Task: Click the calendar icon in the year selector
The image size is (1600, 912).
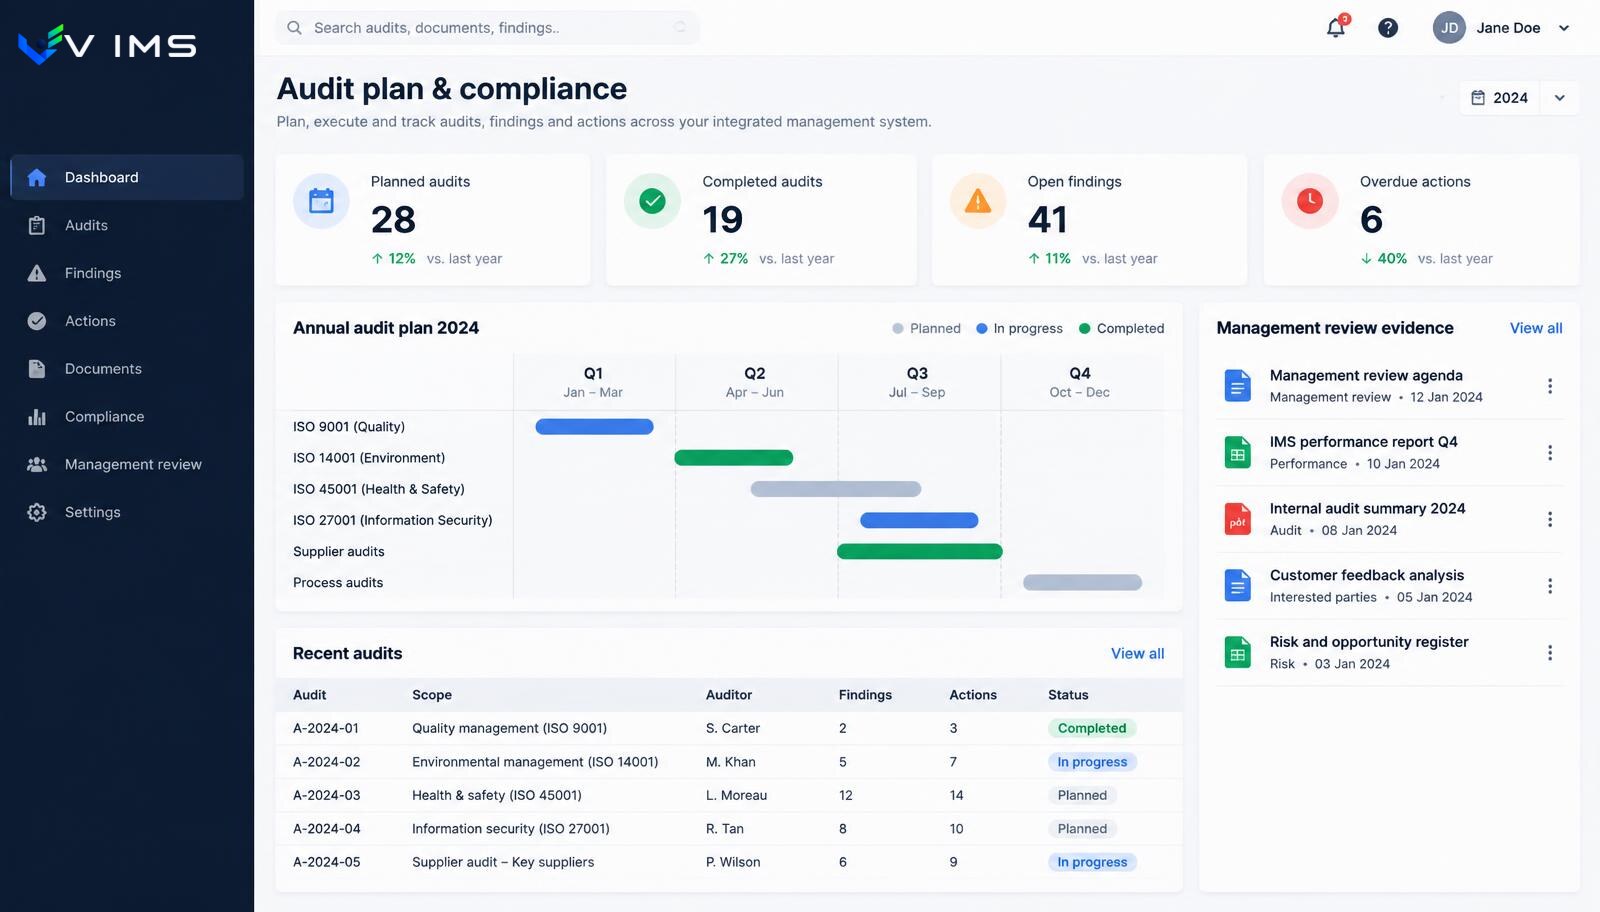Action: 1478,98
